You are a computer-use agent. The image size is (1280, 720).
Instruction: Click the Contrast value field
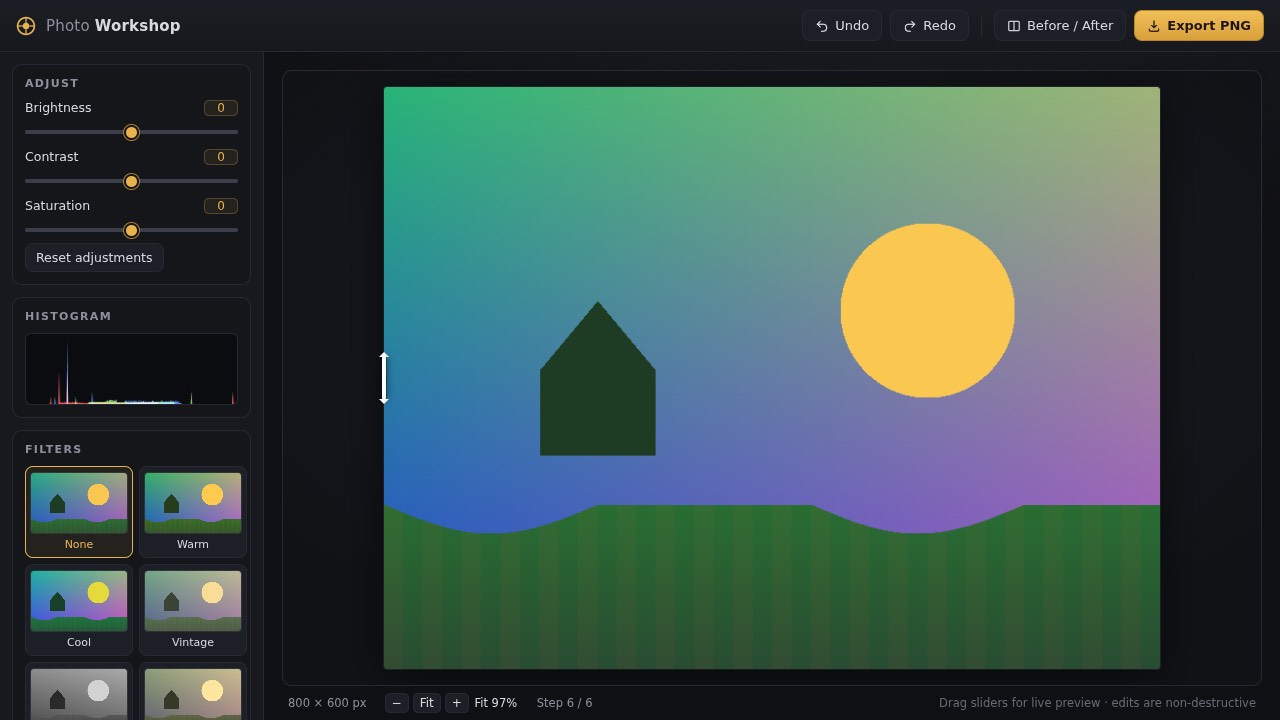221,157
